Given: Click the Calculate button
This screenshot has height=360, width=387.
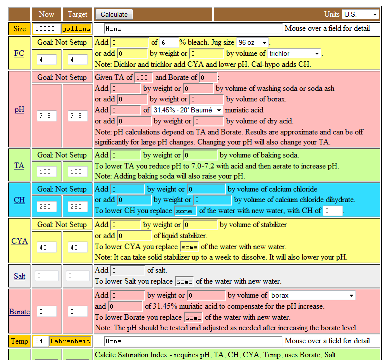Looking at the screenshot, I should (x=114, y=14).
